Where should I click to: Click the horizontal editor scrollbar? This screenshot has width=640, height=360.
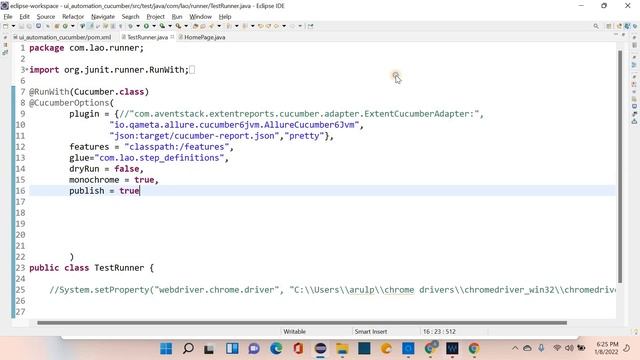pos(302,323)
